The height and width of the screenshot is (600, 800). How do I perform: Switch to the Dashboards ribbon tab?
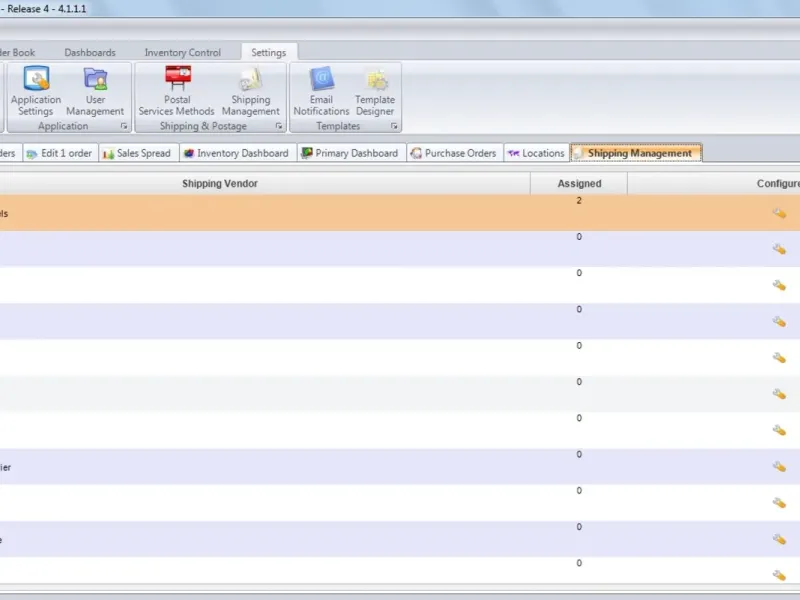point(90,53)
